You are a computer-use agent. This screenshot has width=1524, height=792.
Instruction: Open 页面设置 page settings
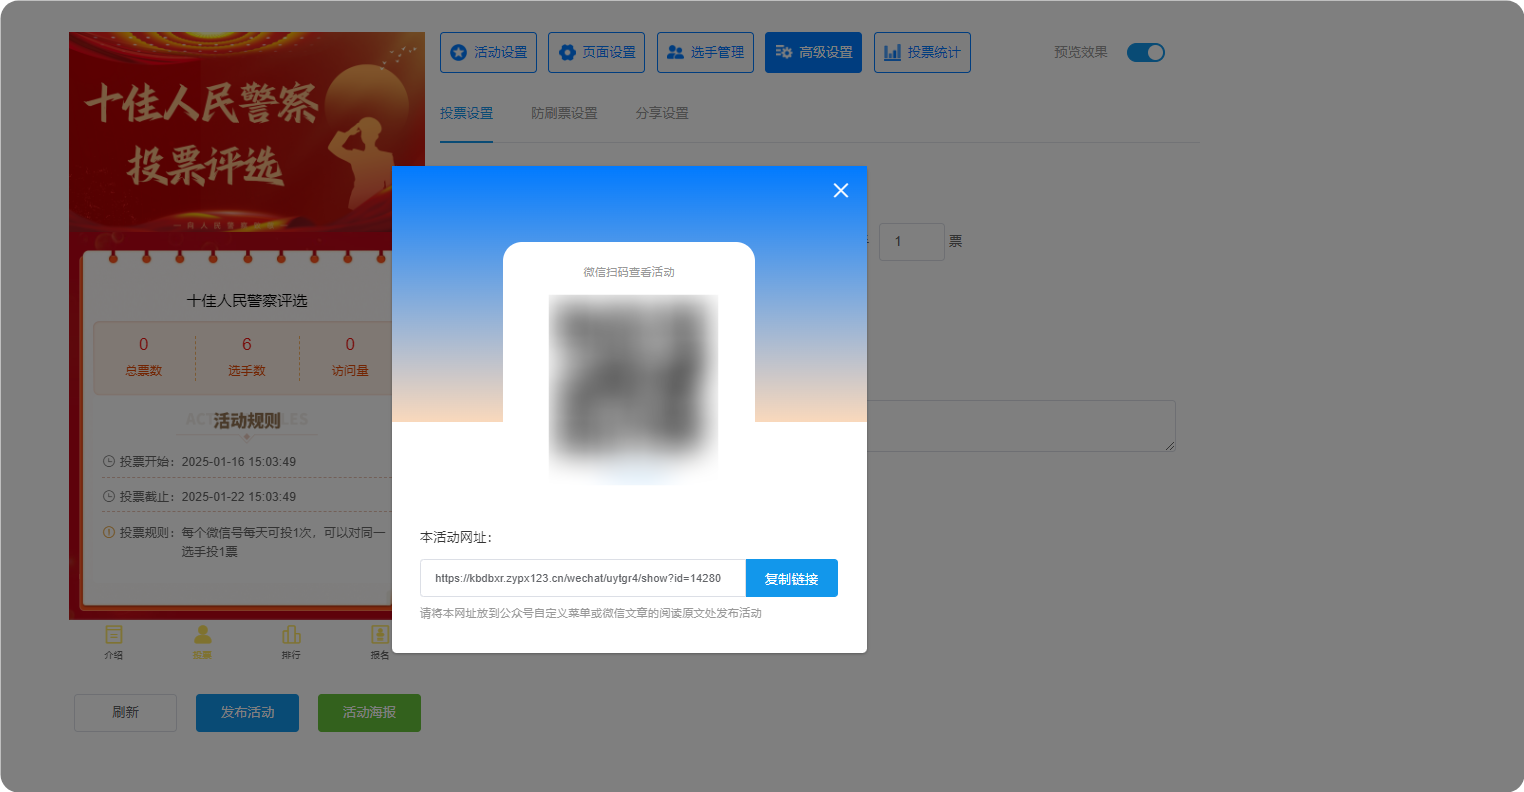596,52
